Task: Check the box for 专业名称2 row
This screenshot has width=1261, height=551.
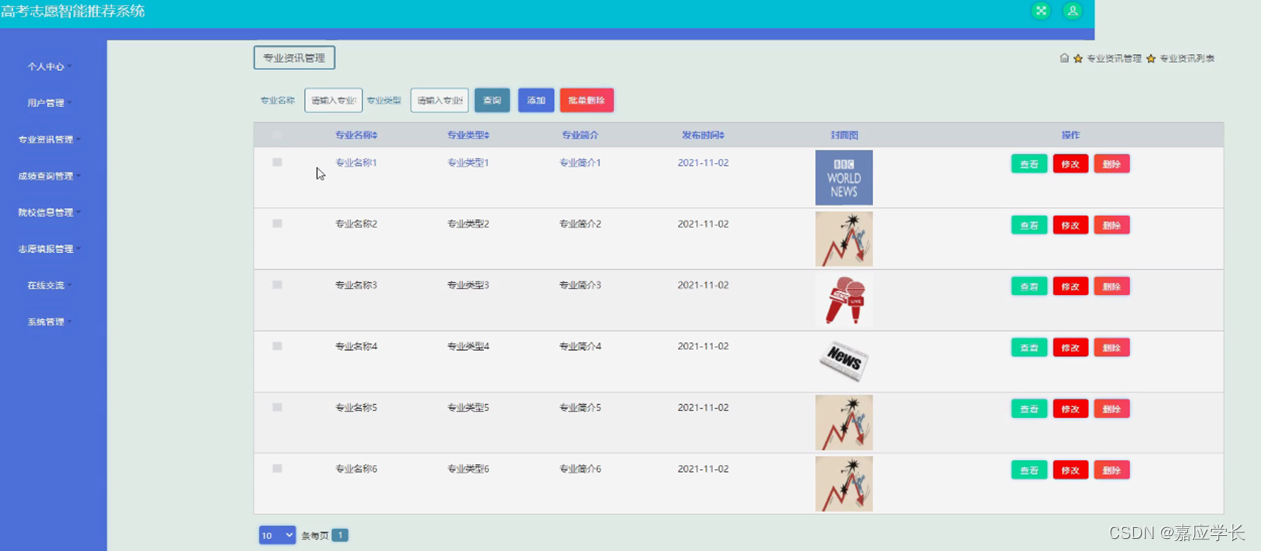Action: (277, 224)
